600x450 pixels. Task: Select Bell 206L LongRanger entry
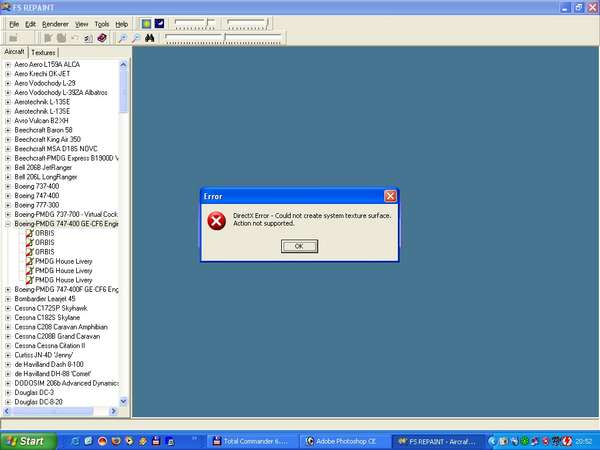46,177
